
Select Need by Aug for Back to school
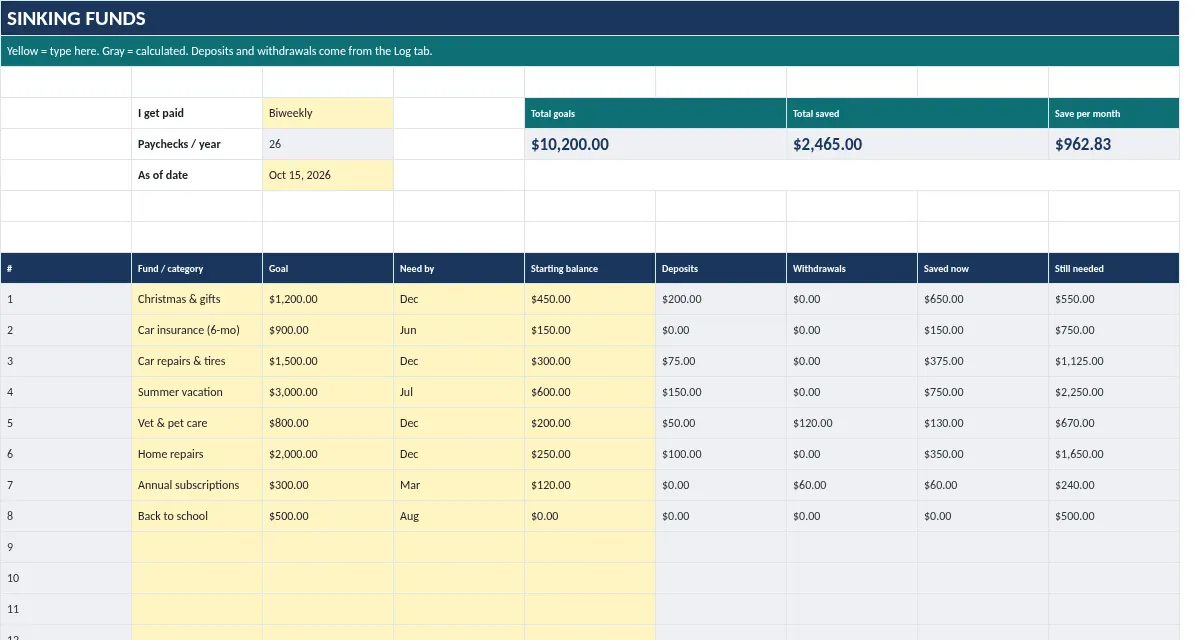point(459,516)
